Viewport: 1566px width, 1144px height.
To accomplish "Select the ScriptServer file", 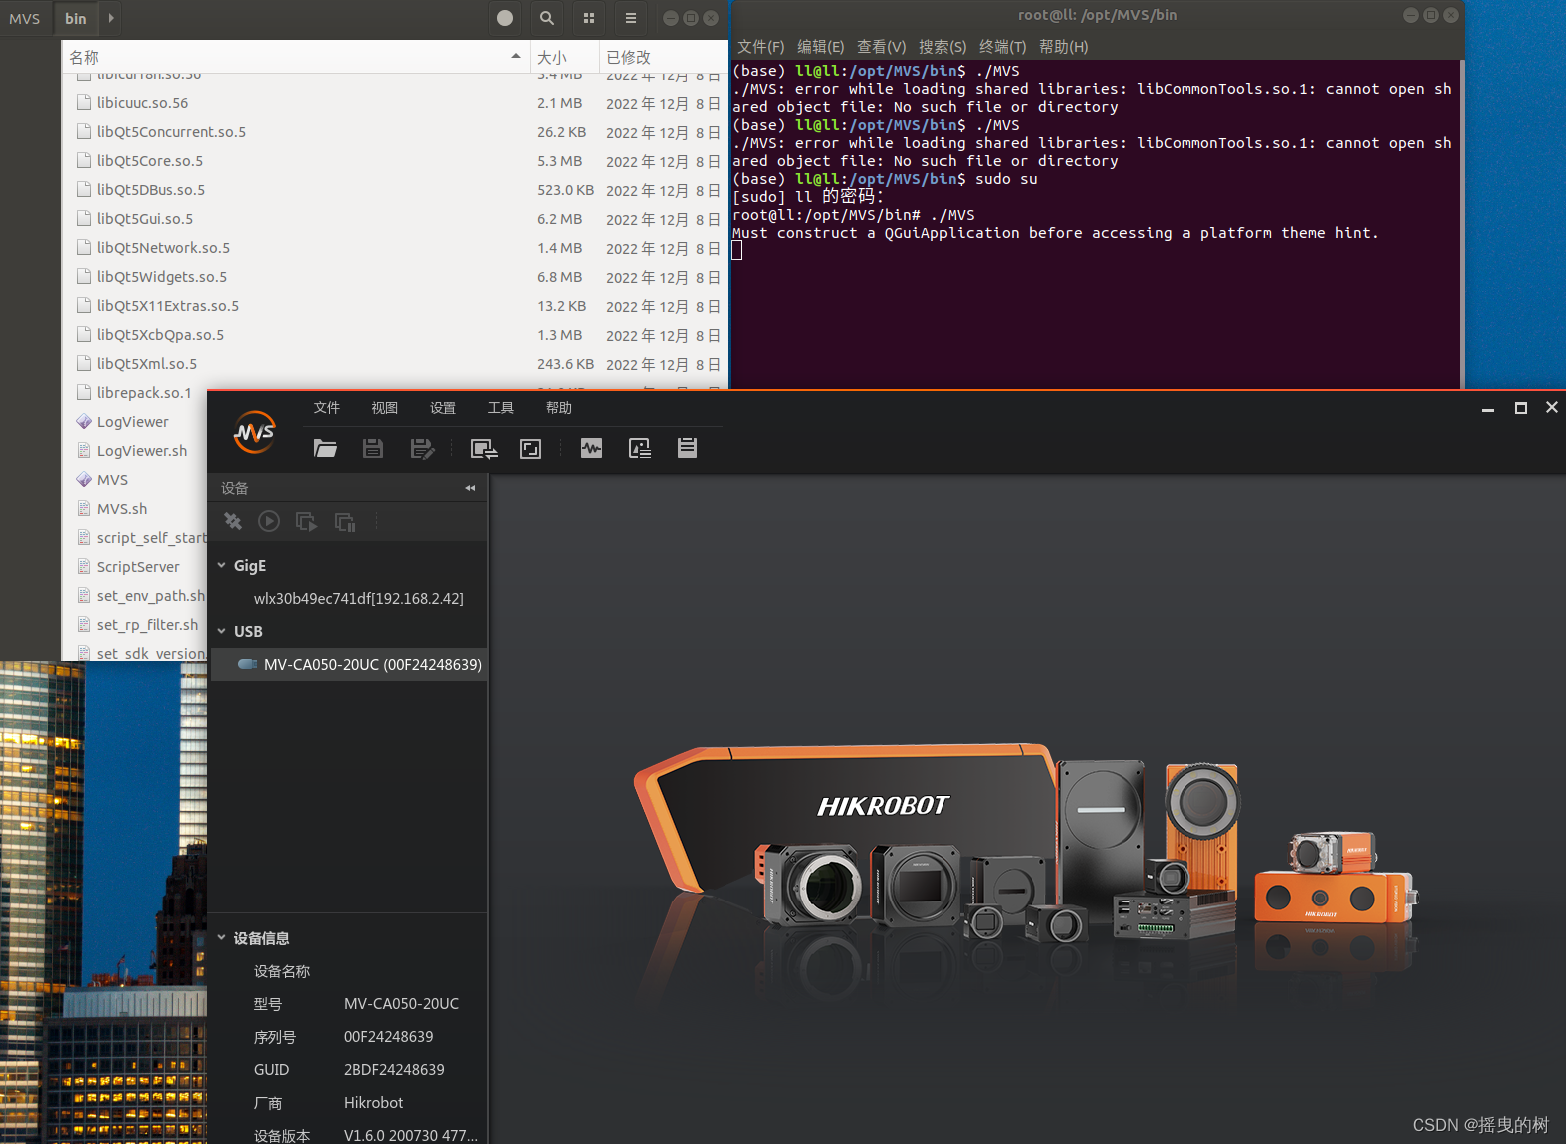I will (138, 566).
